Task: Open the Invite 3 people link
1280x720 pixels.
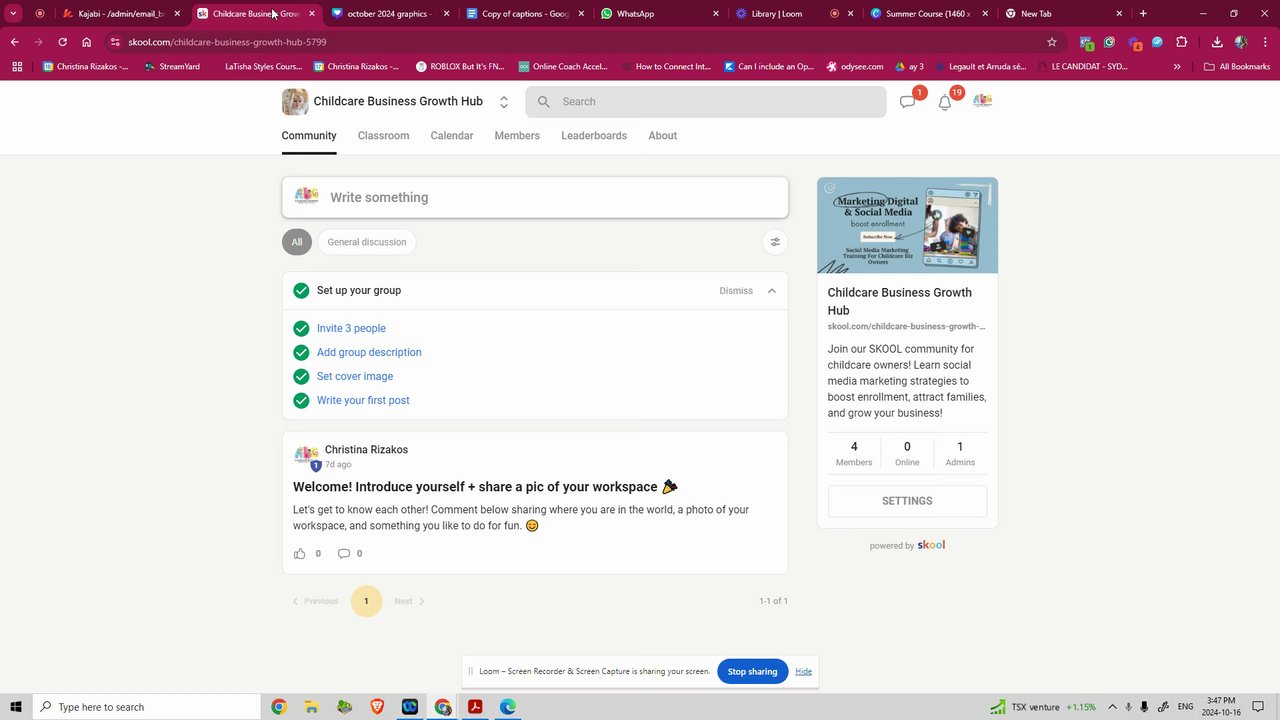Action: 351,329
